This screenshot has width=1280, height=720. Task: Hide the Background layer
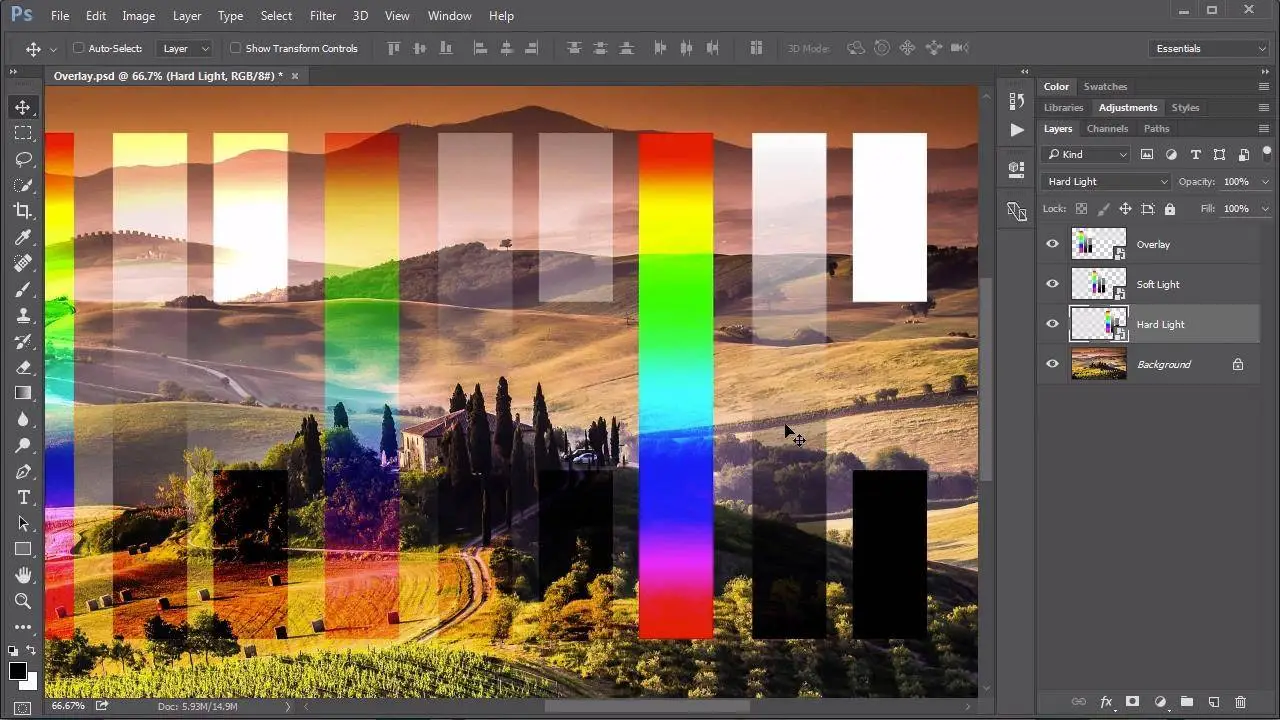tap(1052, 364)
